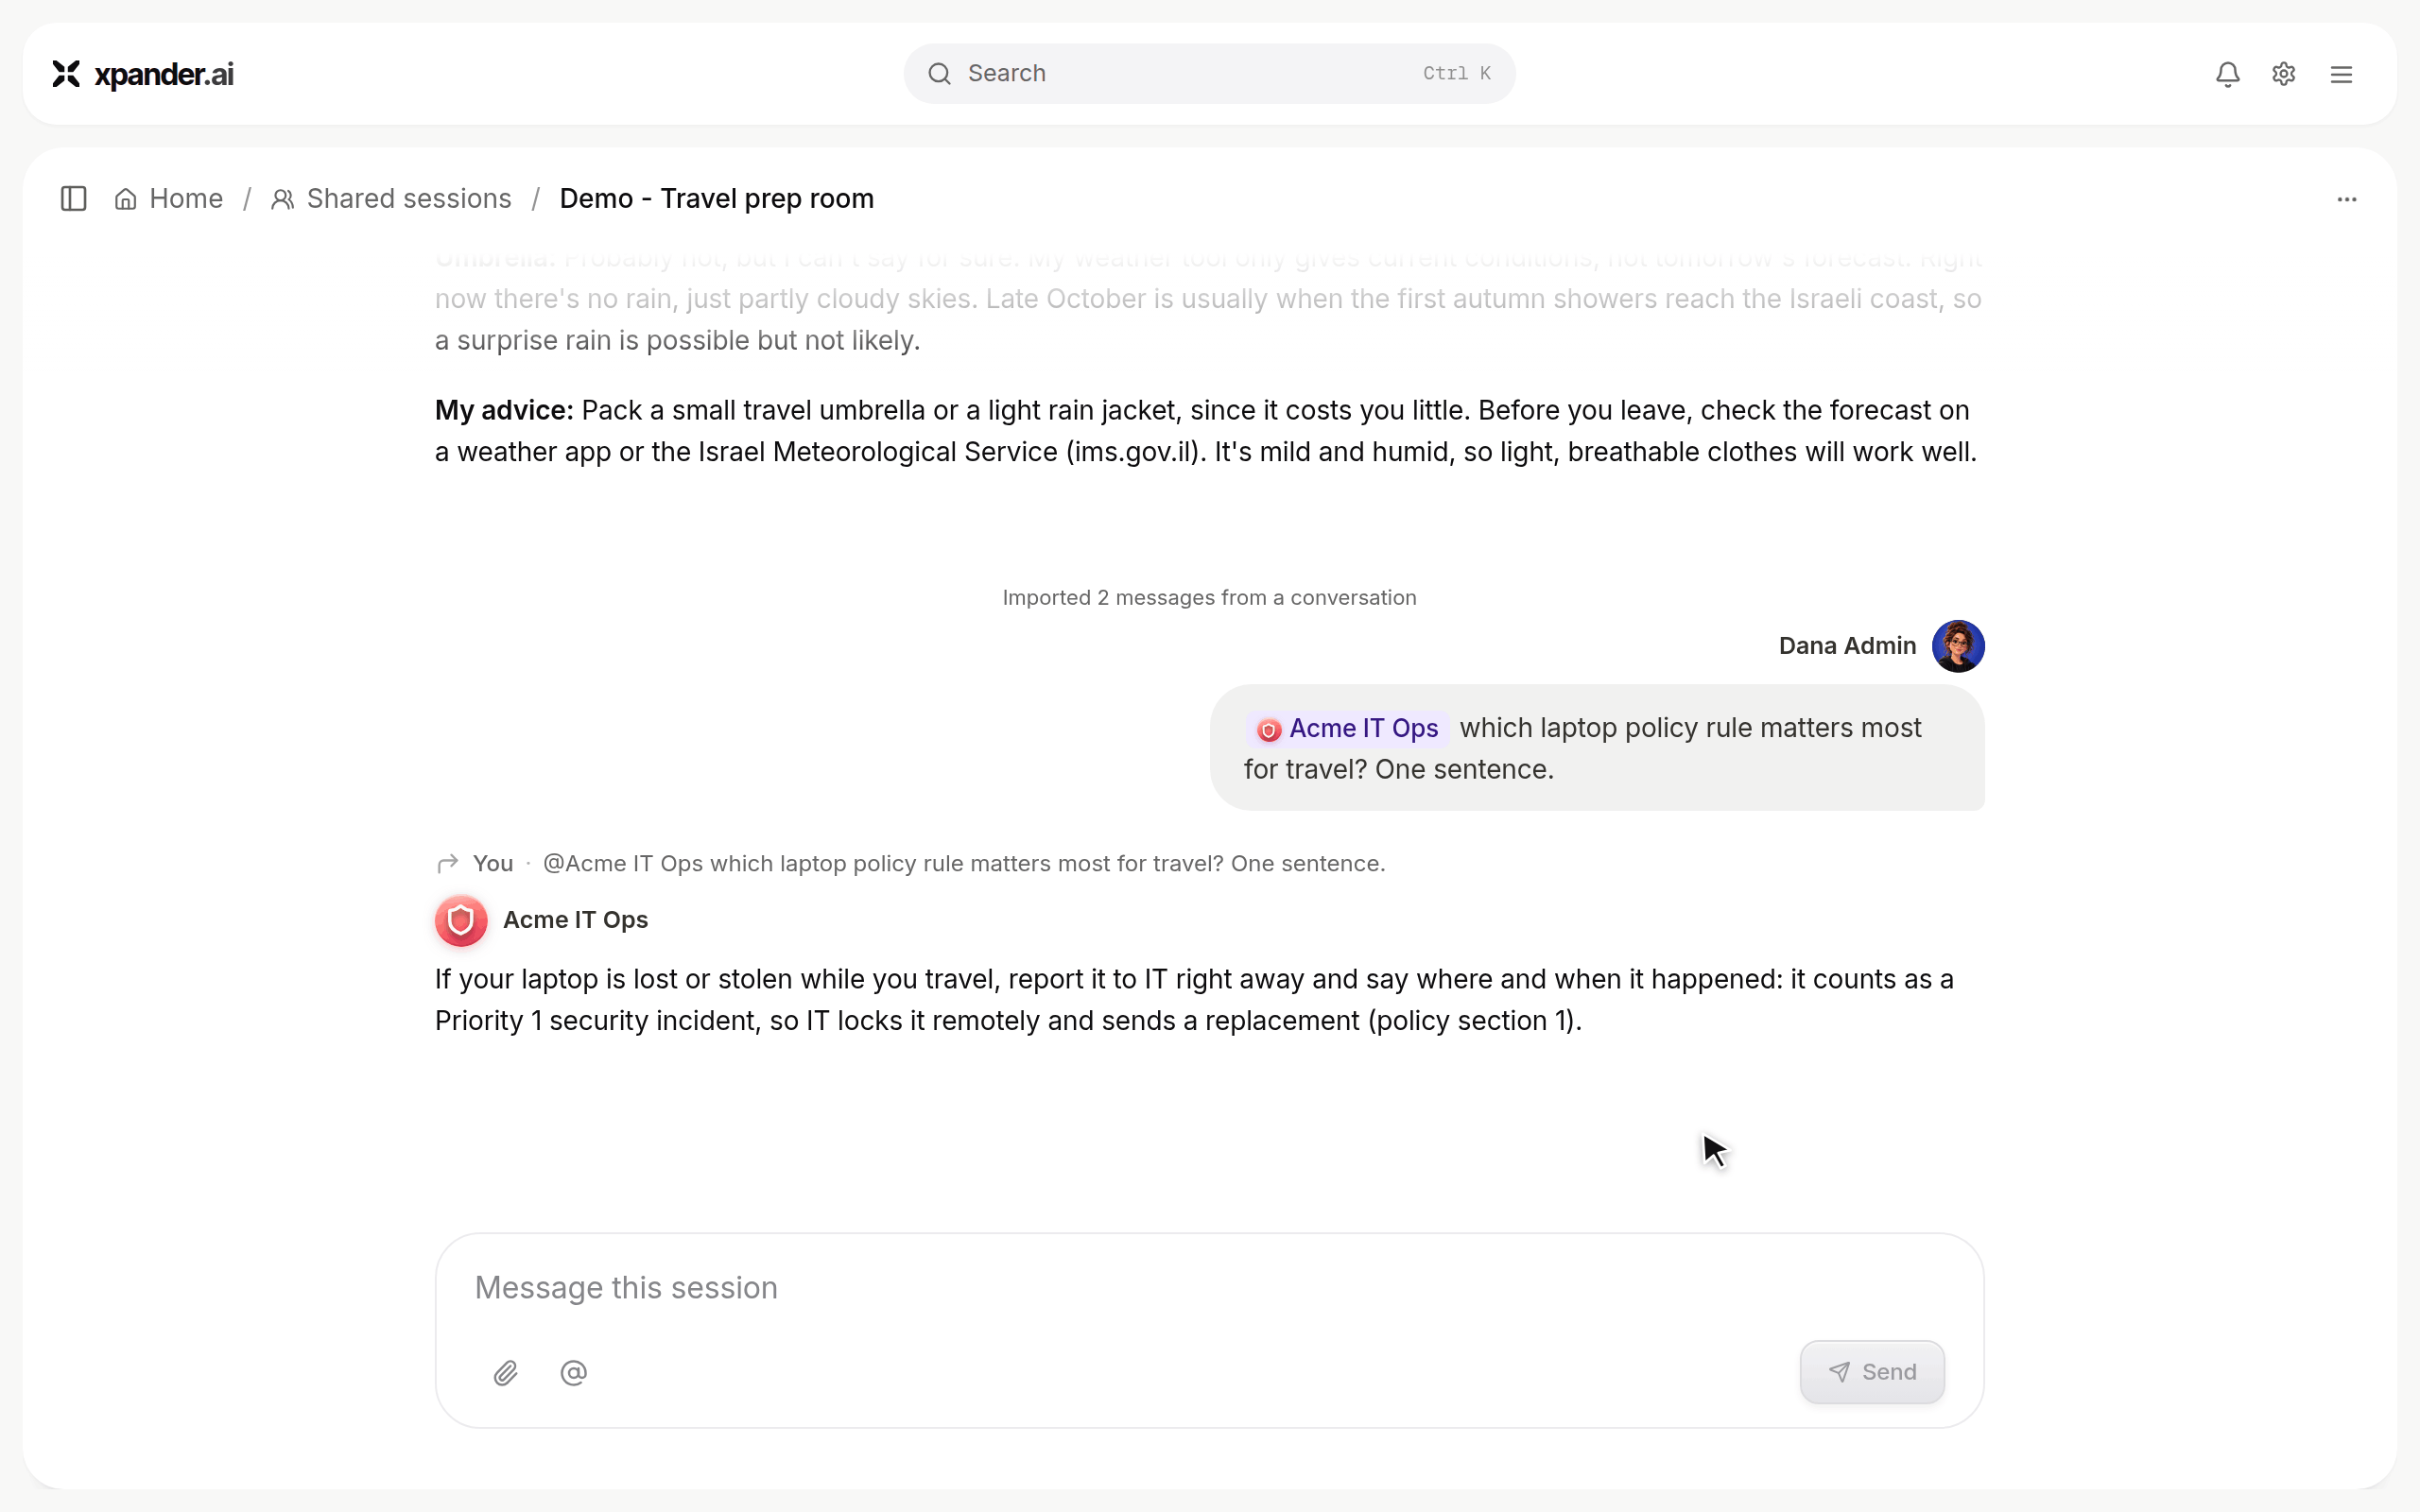Image resolution: width=2420 pixels, height=1512 pixels.
Task: Click the reply arrow icon beside You
Action: pyautogui.click(x=448, y=863)
